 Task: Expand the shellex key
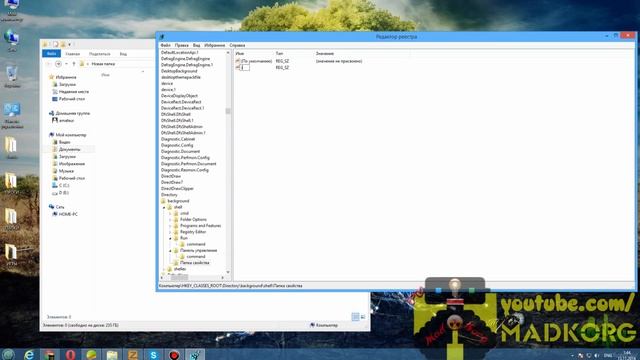164,269
